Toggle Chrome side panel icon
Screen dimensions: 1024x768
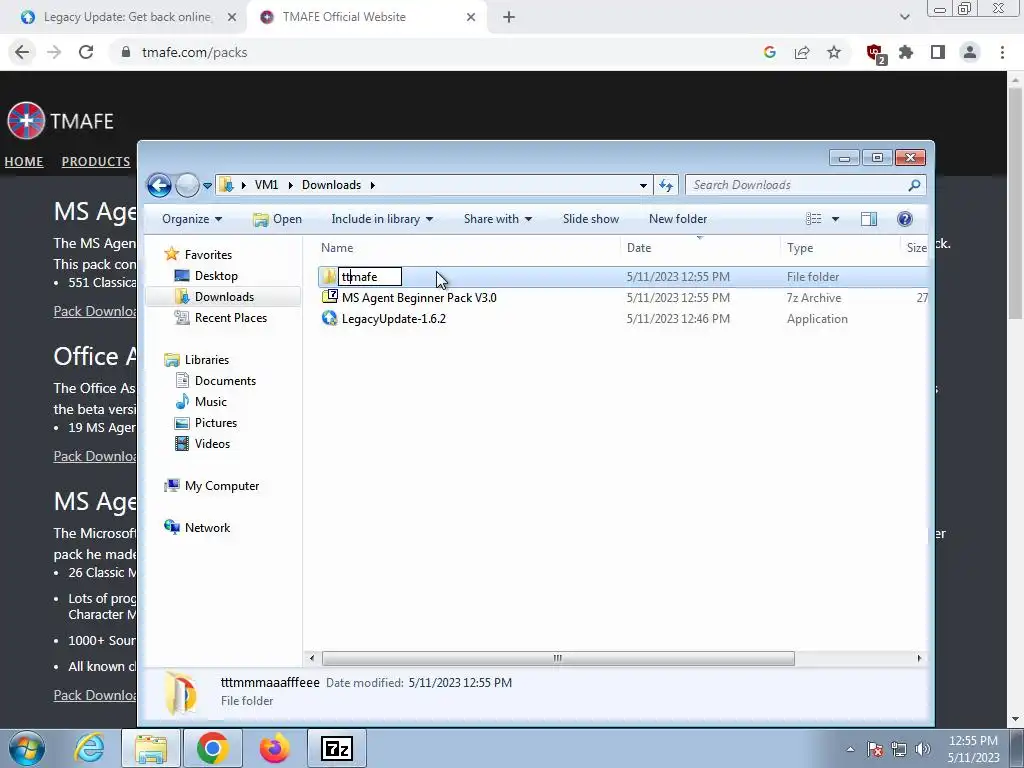938,52
